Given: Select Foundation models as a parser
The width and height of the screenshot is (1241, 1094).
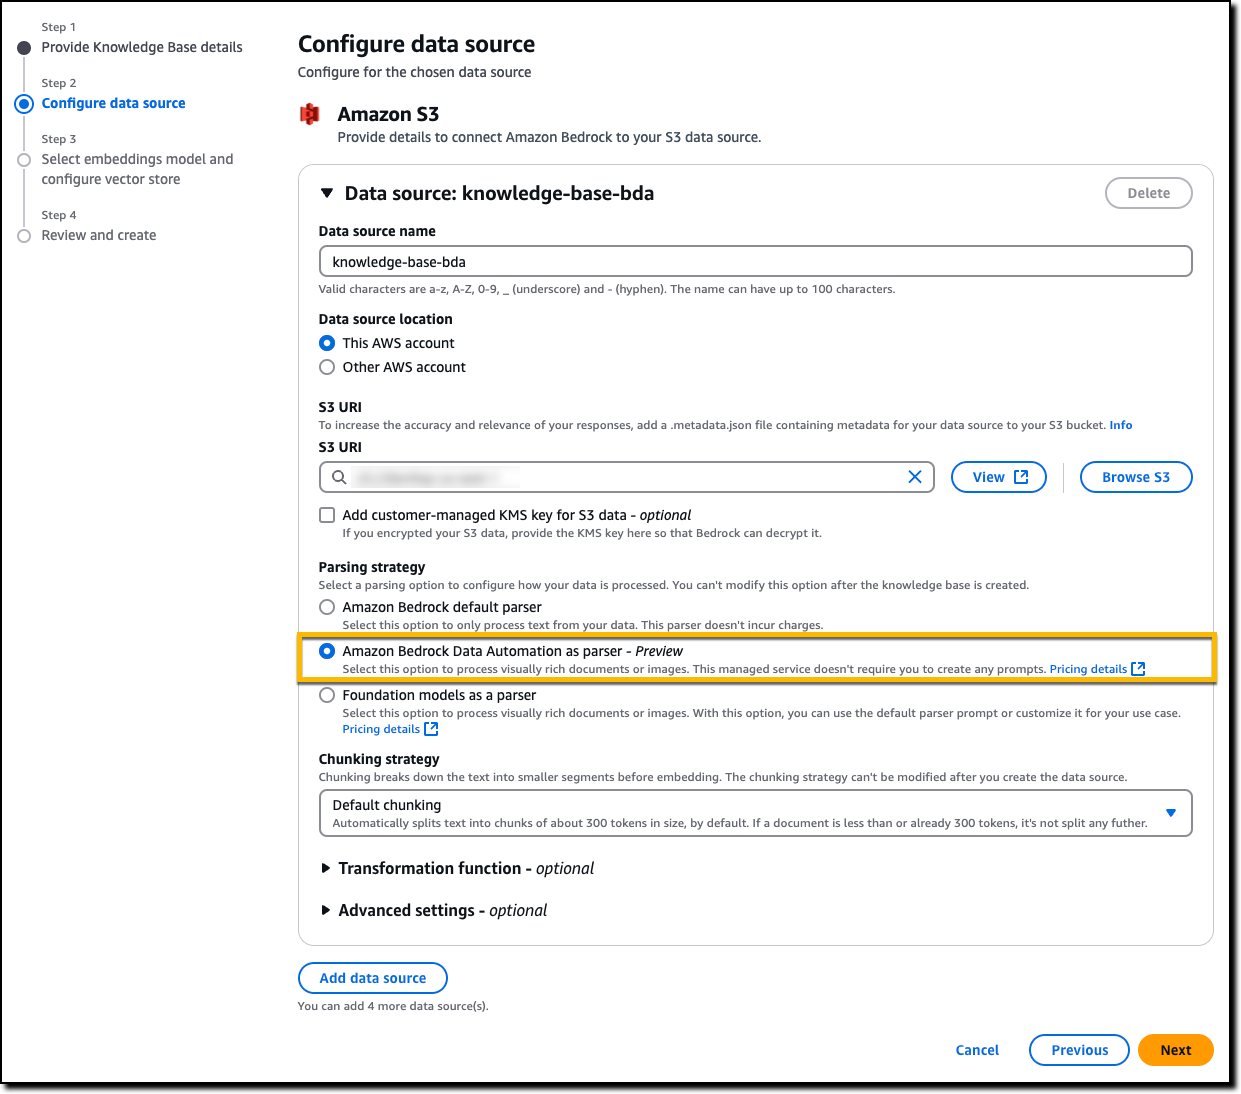Looking at the screenshot, I should click(x=327, y=695).
